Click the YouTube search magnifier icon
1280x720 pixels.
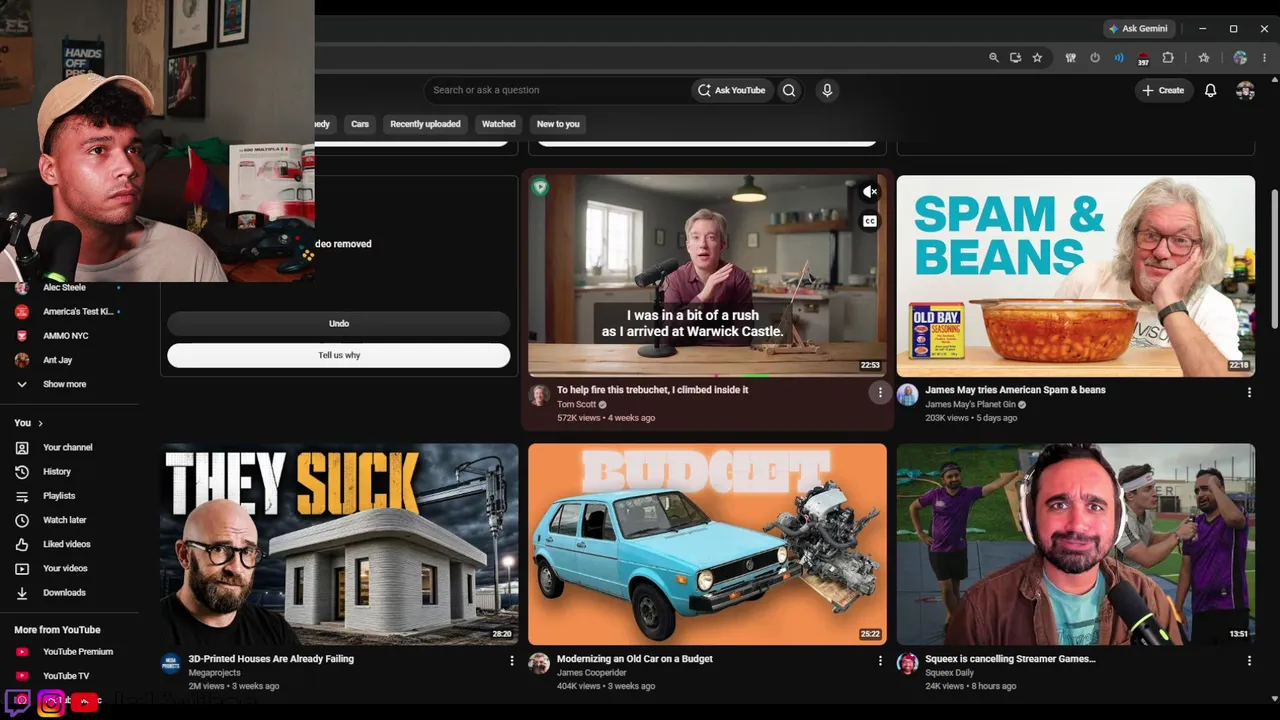click(789, 90)
